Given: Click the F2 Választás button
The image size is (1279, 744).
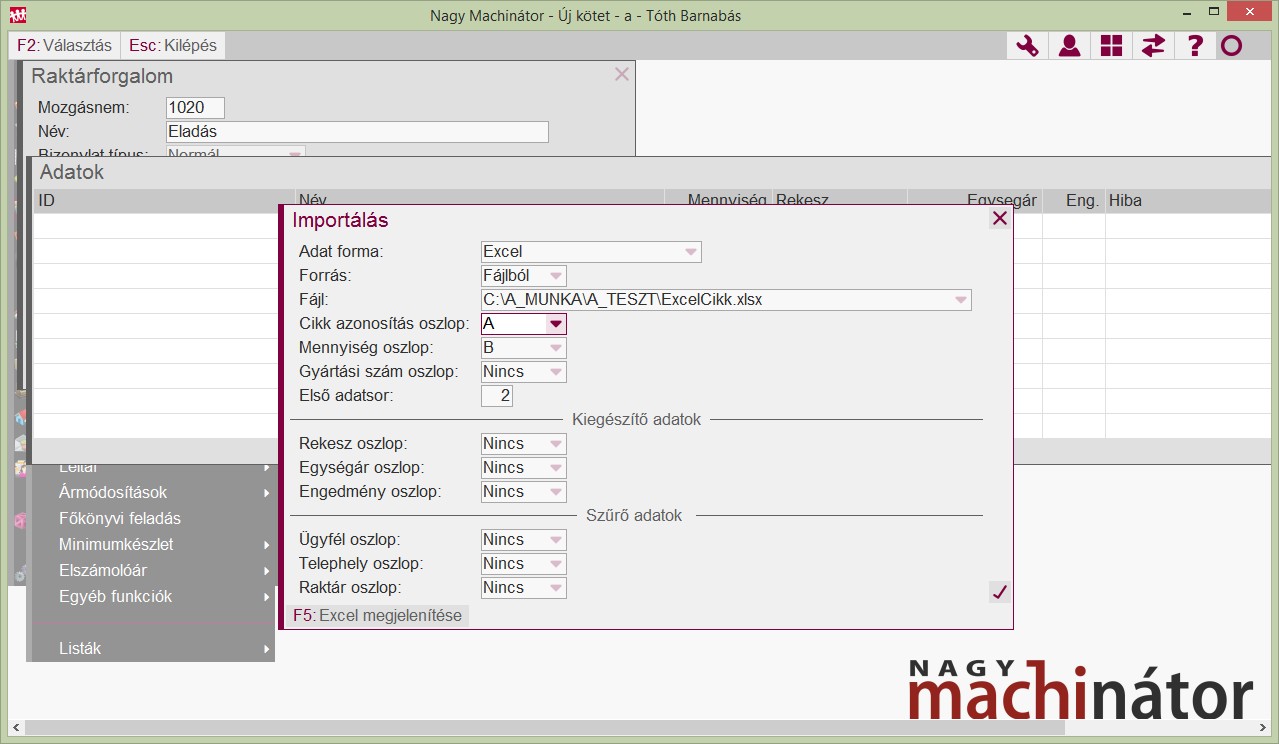Looking at the screenshot, I should (x=65, y=45).
